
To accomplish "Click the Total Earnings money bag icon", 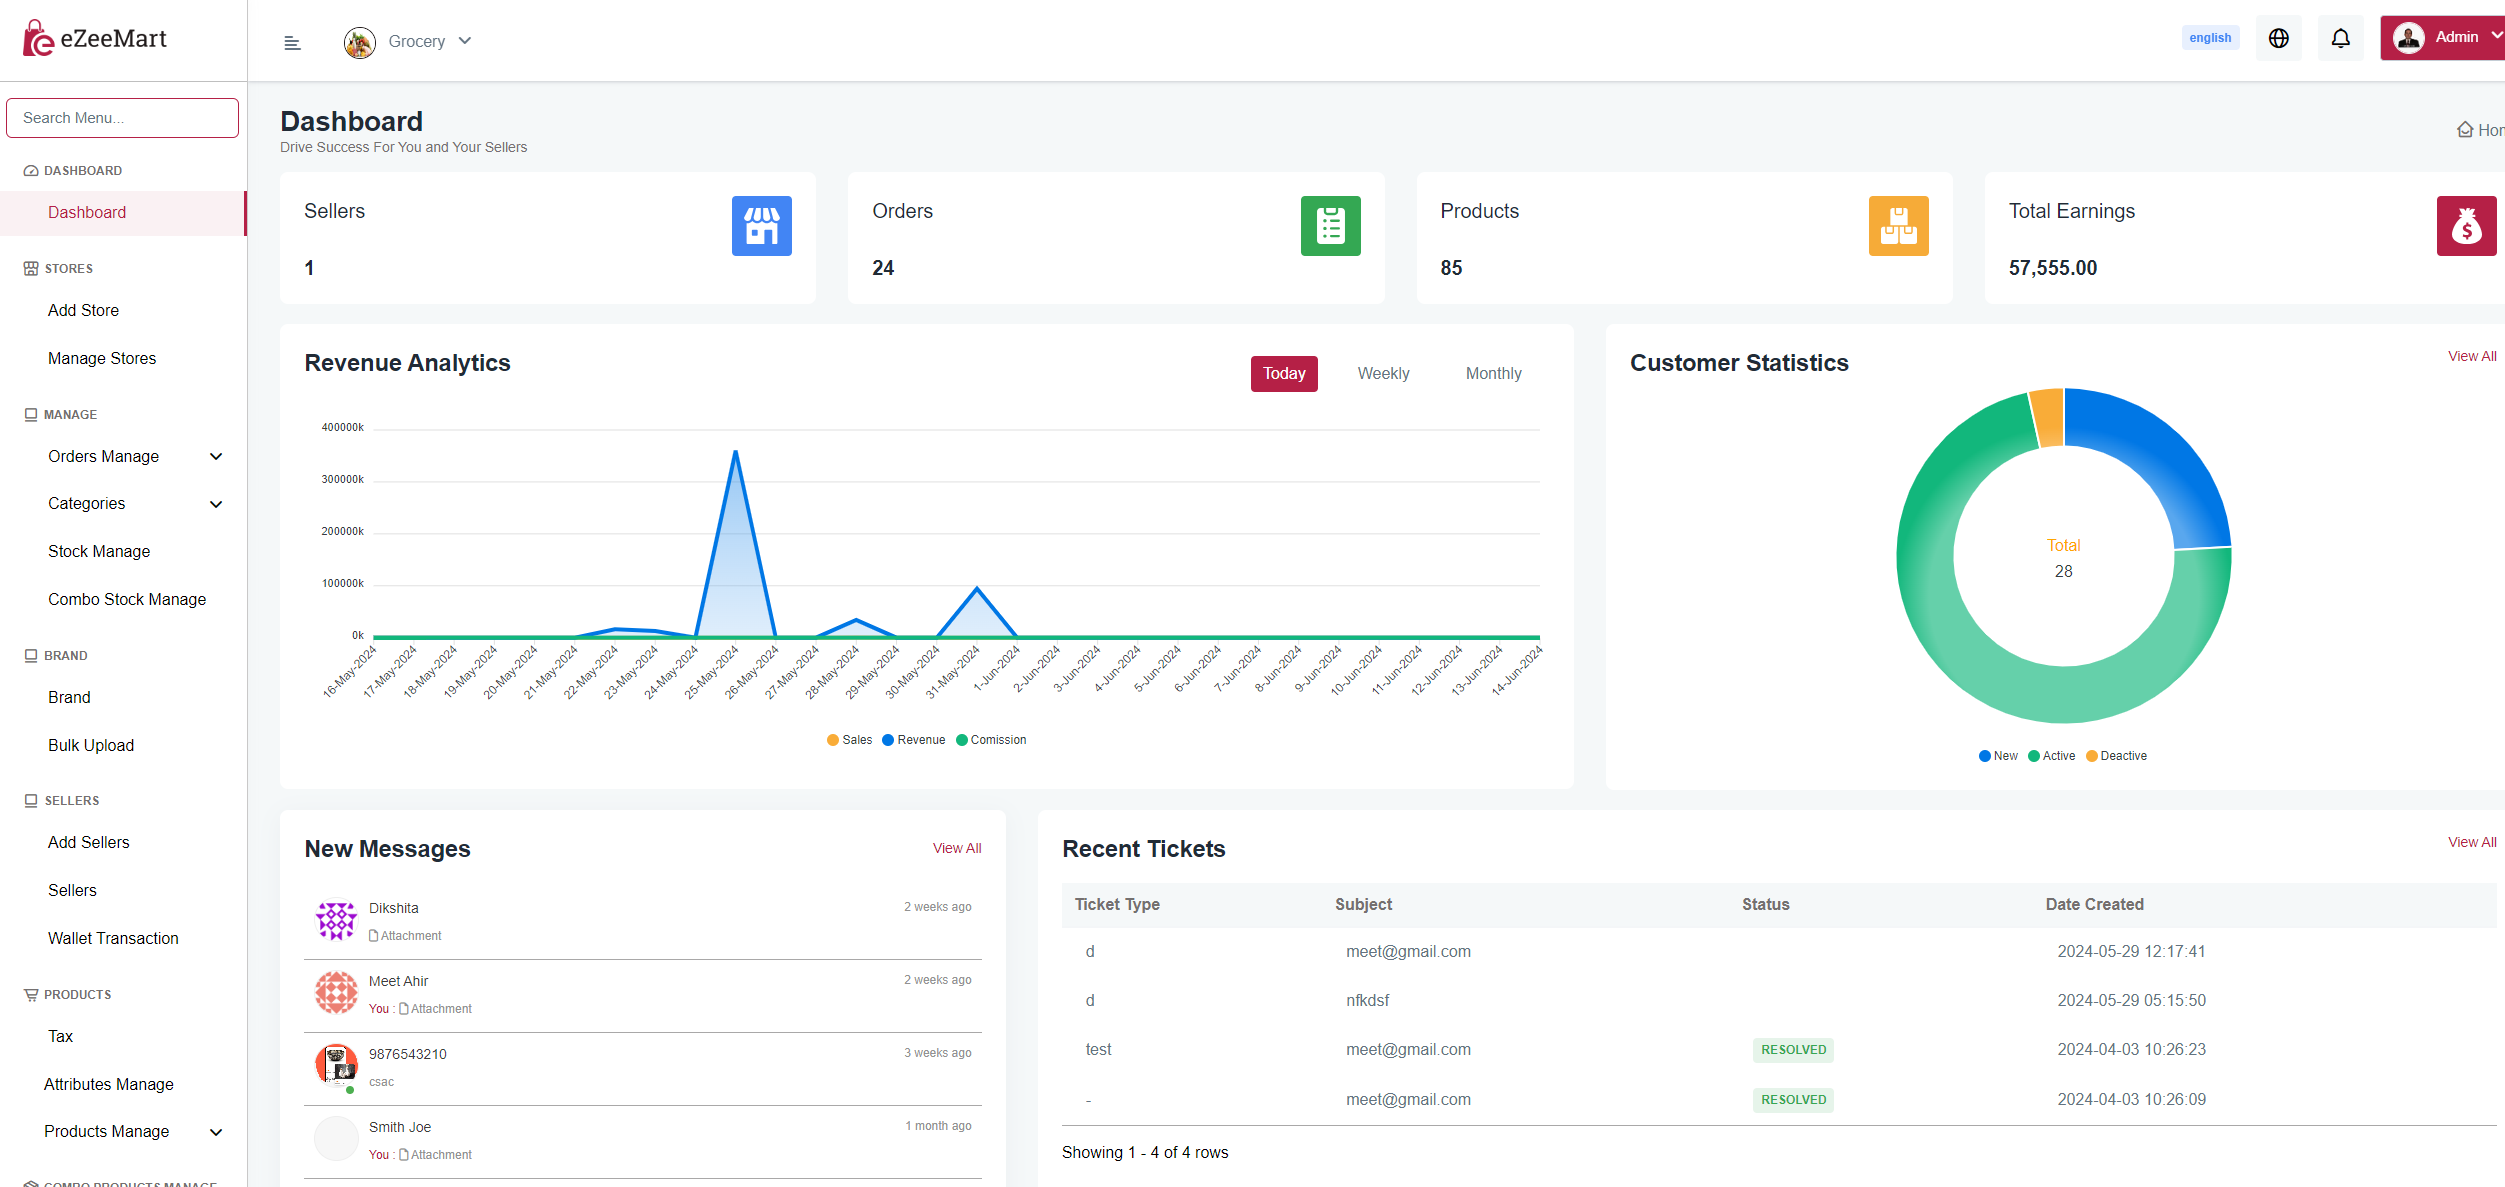I will (x=2466, y=226).
